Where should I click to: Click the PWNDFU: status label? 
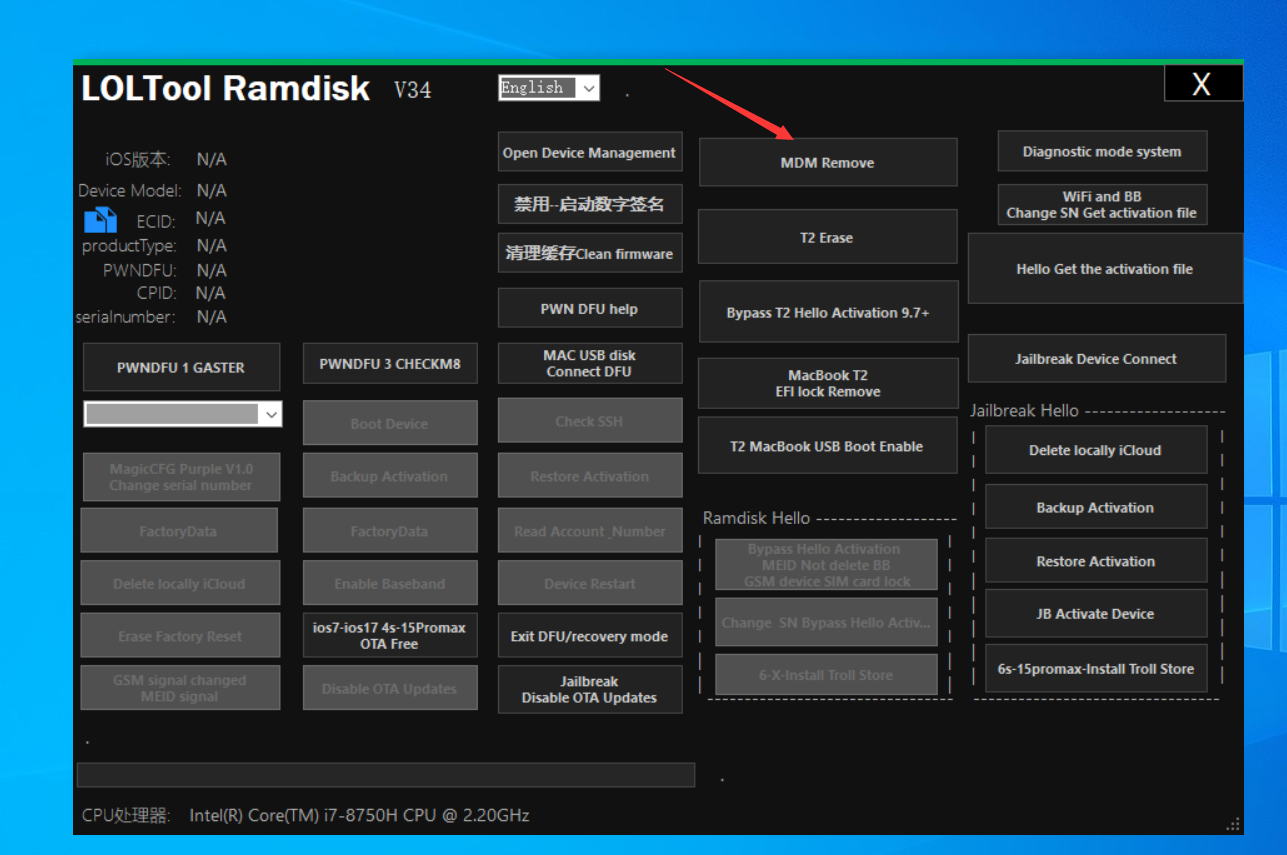tap(139, 270)
